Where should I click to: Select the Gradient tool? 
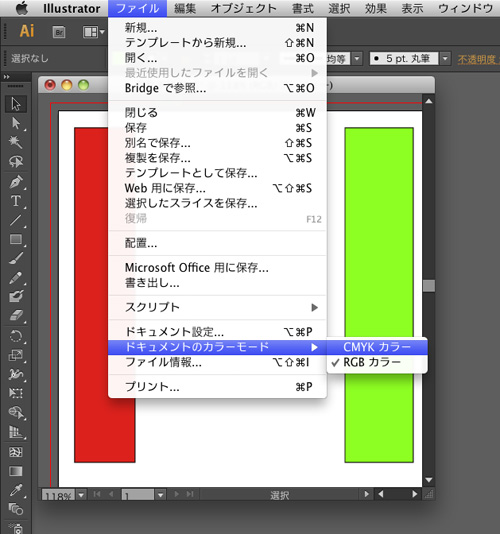(x=16, y=471)
